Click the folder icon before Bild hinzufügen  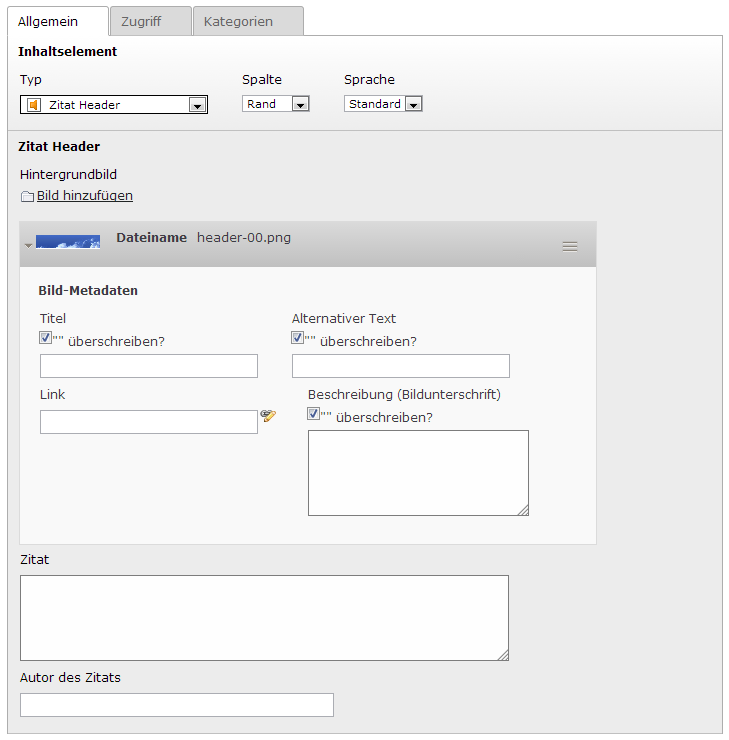(x=27, y=197)
